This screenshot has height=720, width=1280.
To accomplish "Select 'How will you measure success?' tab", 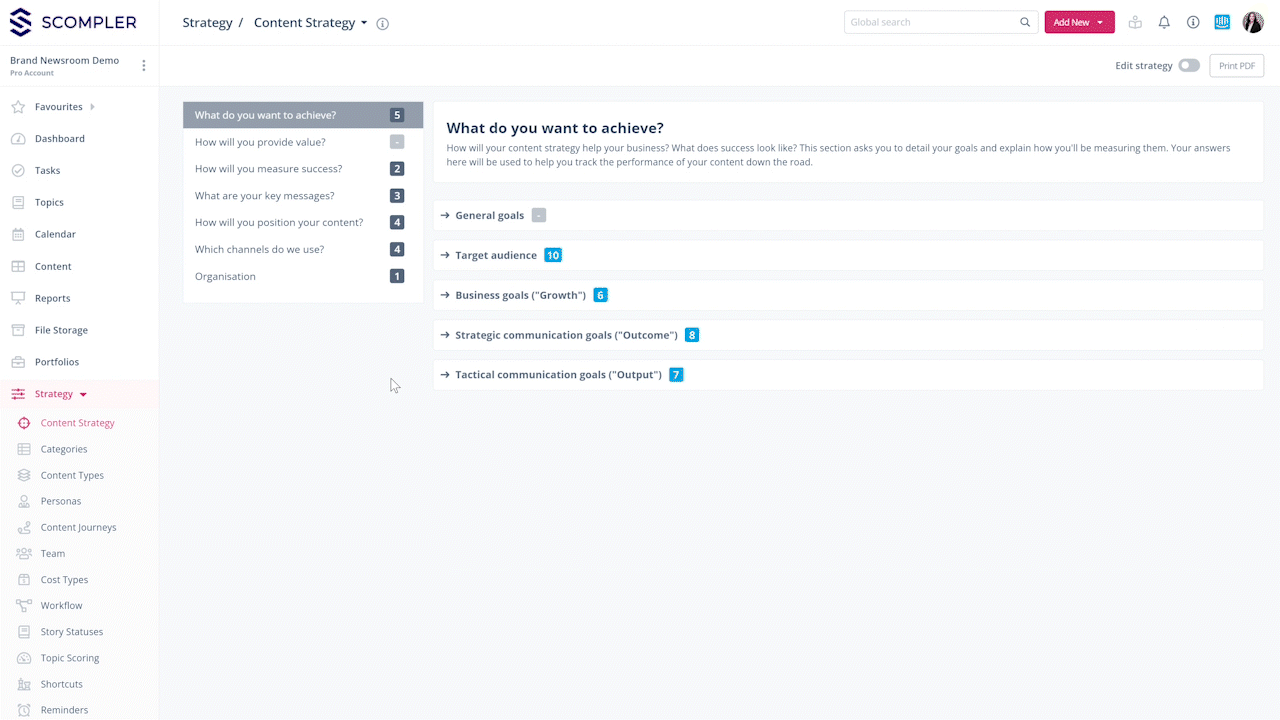I will [268, 169].
